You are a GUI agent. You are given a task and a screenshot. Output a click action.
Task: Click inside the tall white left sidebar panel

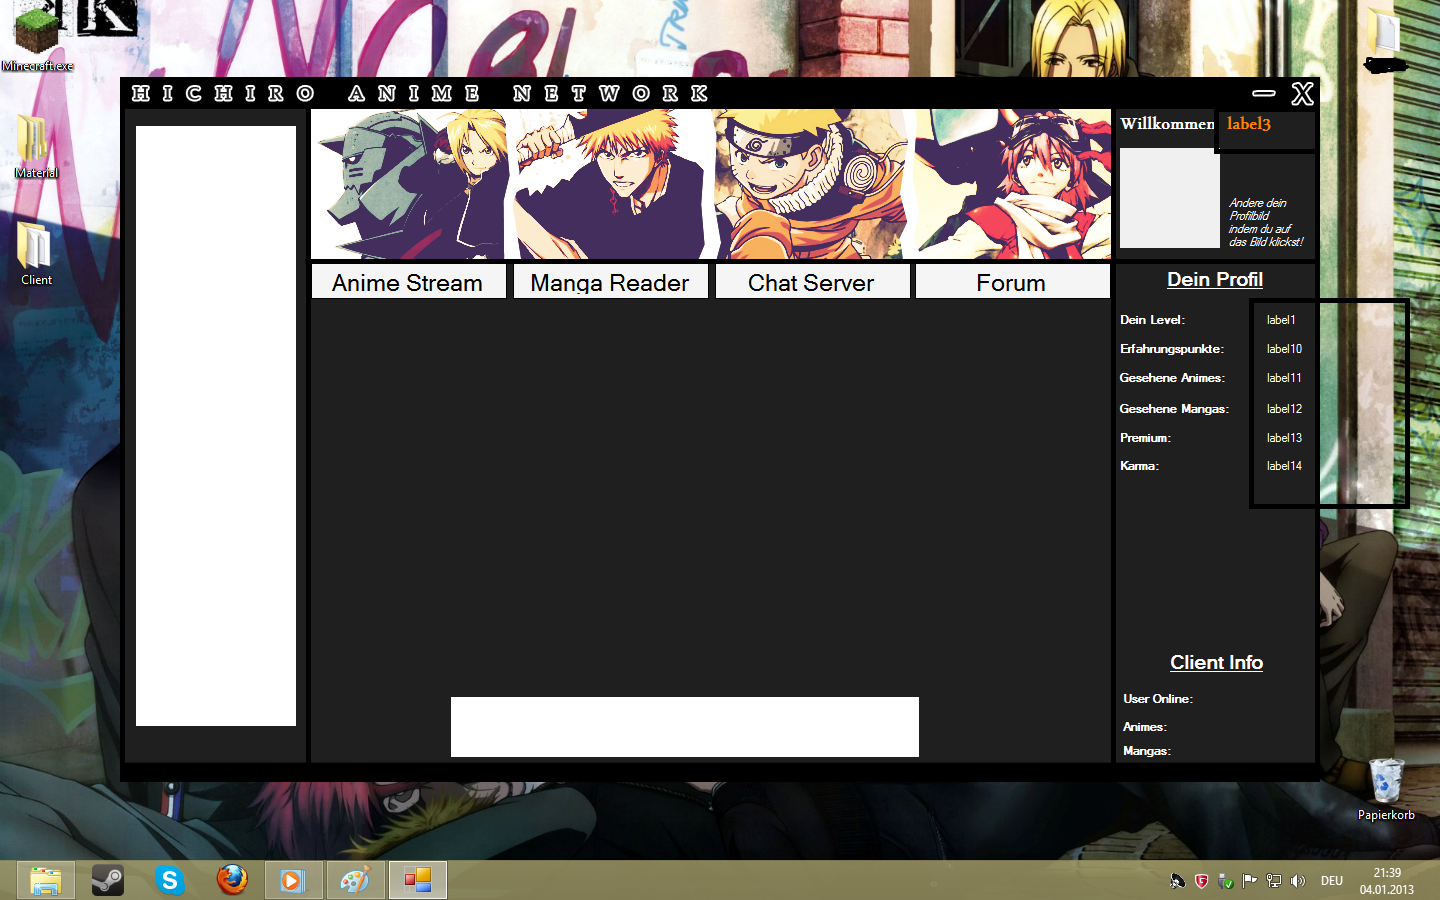[x=216, y=425]
